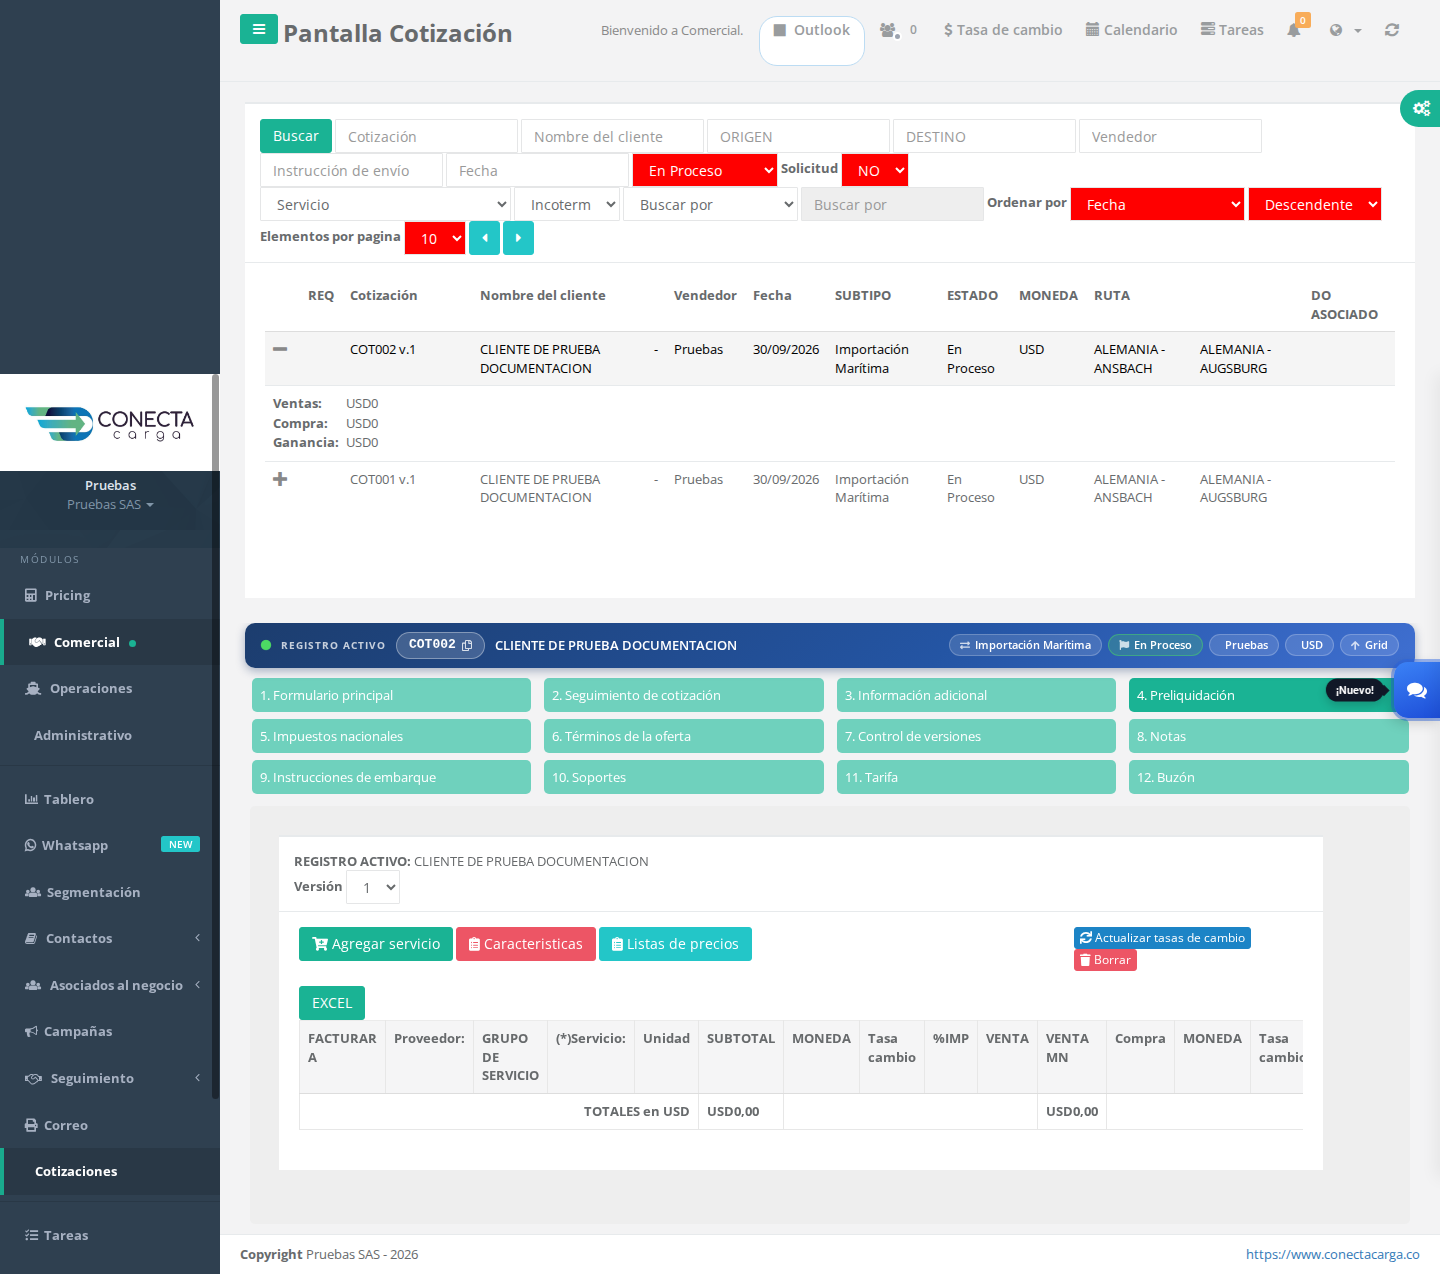Open Listas de precios button

pyautogui.click(x=675, y=944)
